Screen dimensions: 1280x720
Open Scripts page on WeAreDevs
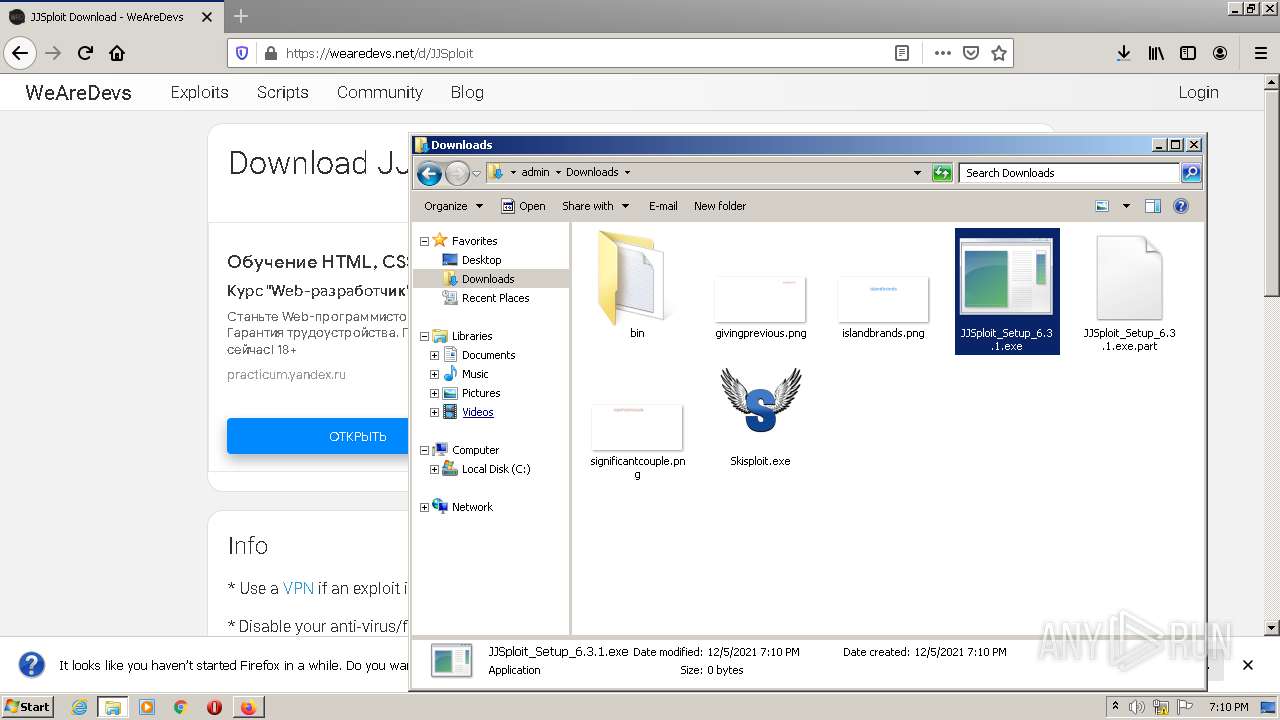pyautogui.click(x=282, y=92)
